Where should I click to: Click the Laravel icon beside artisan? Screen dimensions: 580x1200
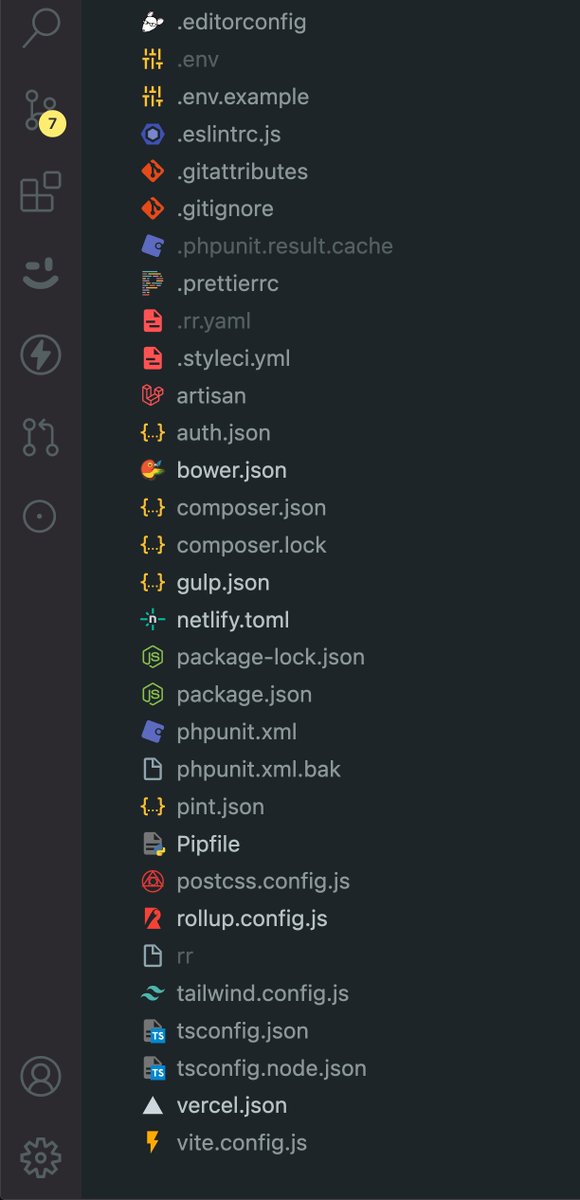pyautogui.click(x=152, y=396)
